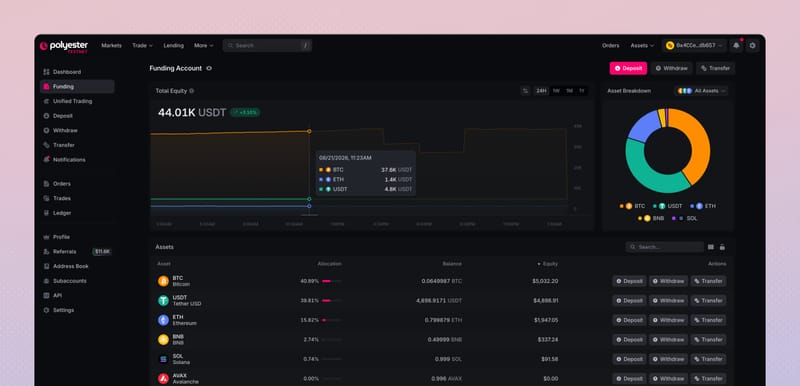The width and height of the screenshot is (800, 386).
Task: Open the wallet address account dropdown
Action: coord(694,45)
